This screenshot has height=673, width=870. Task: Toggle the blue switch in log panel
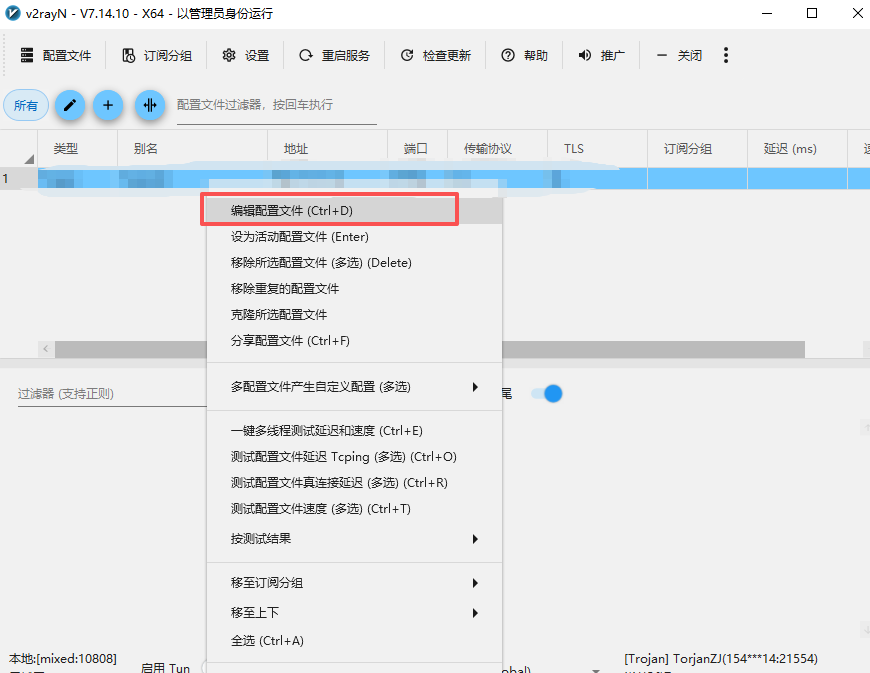[x=547, y=394]
